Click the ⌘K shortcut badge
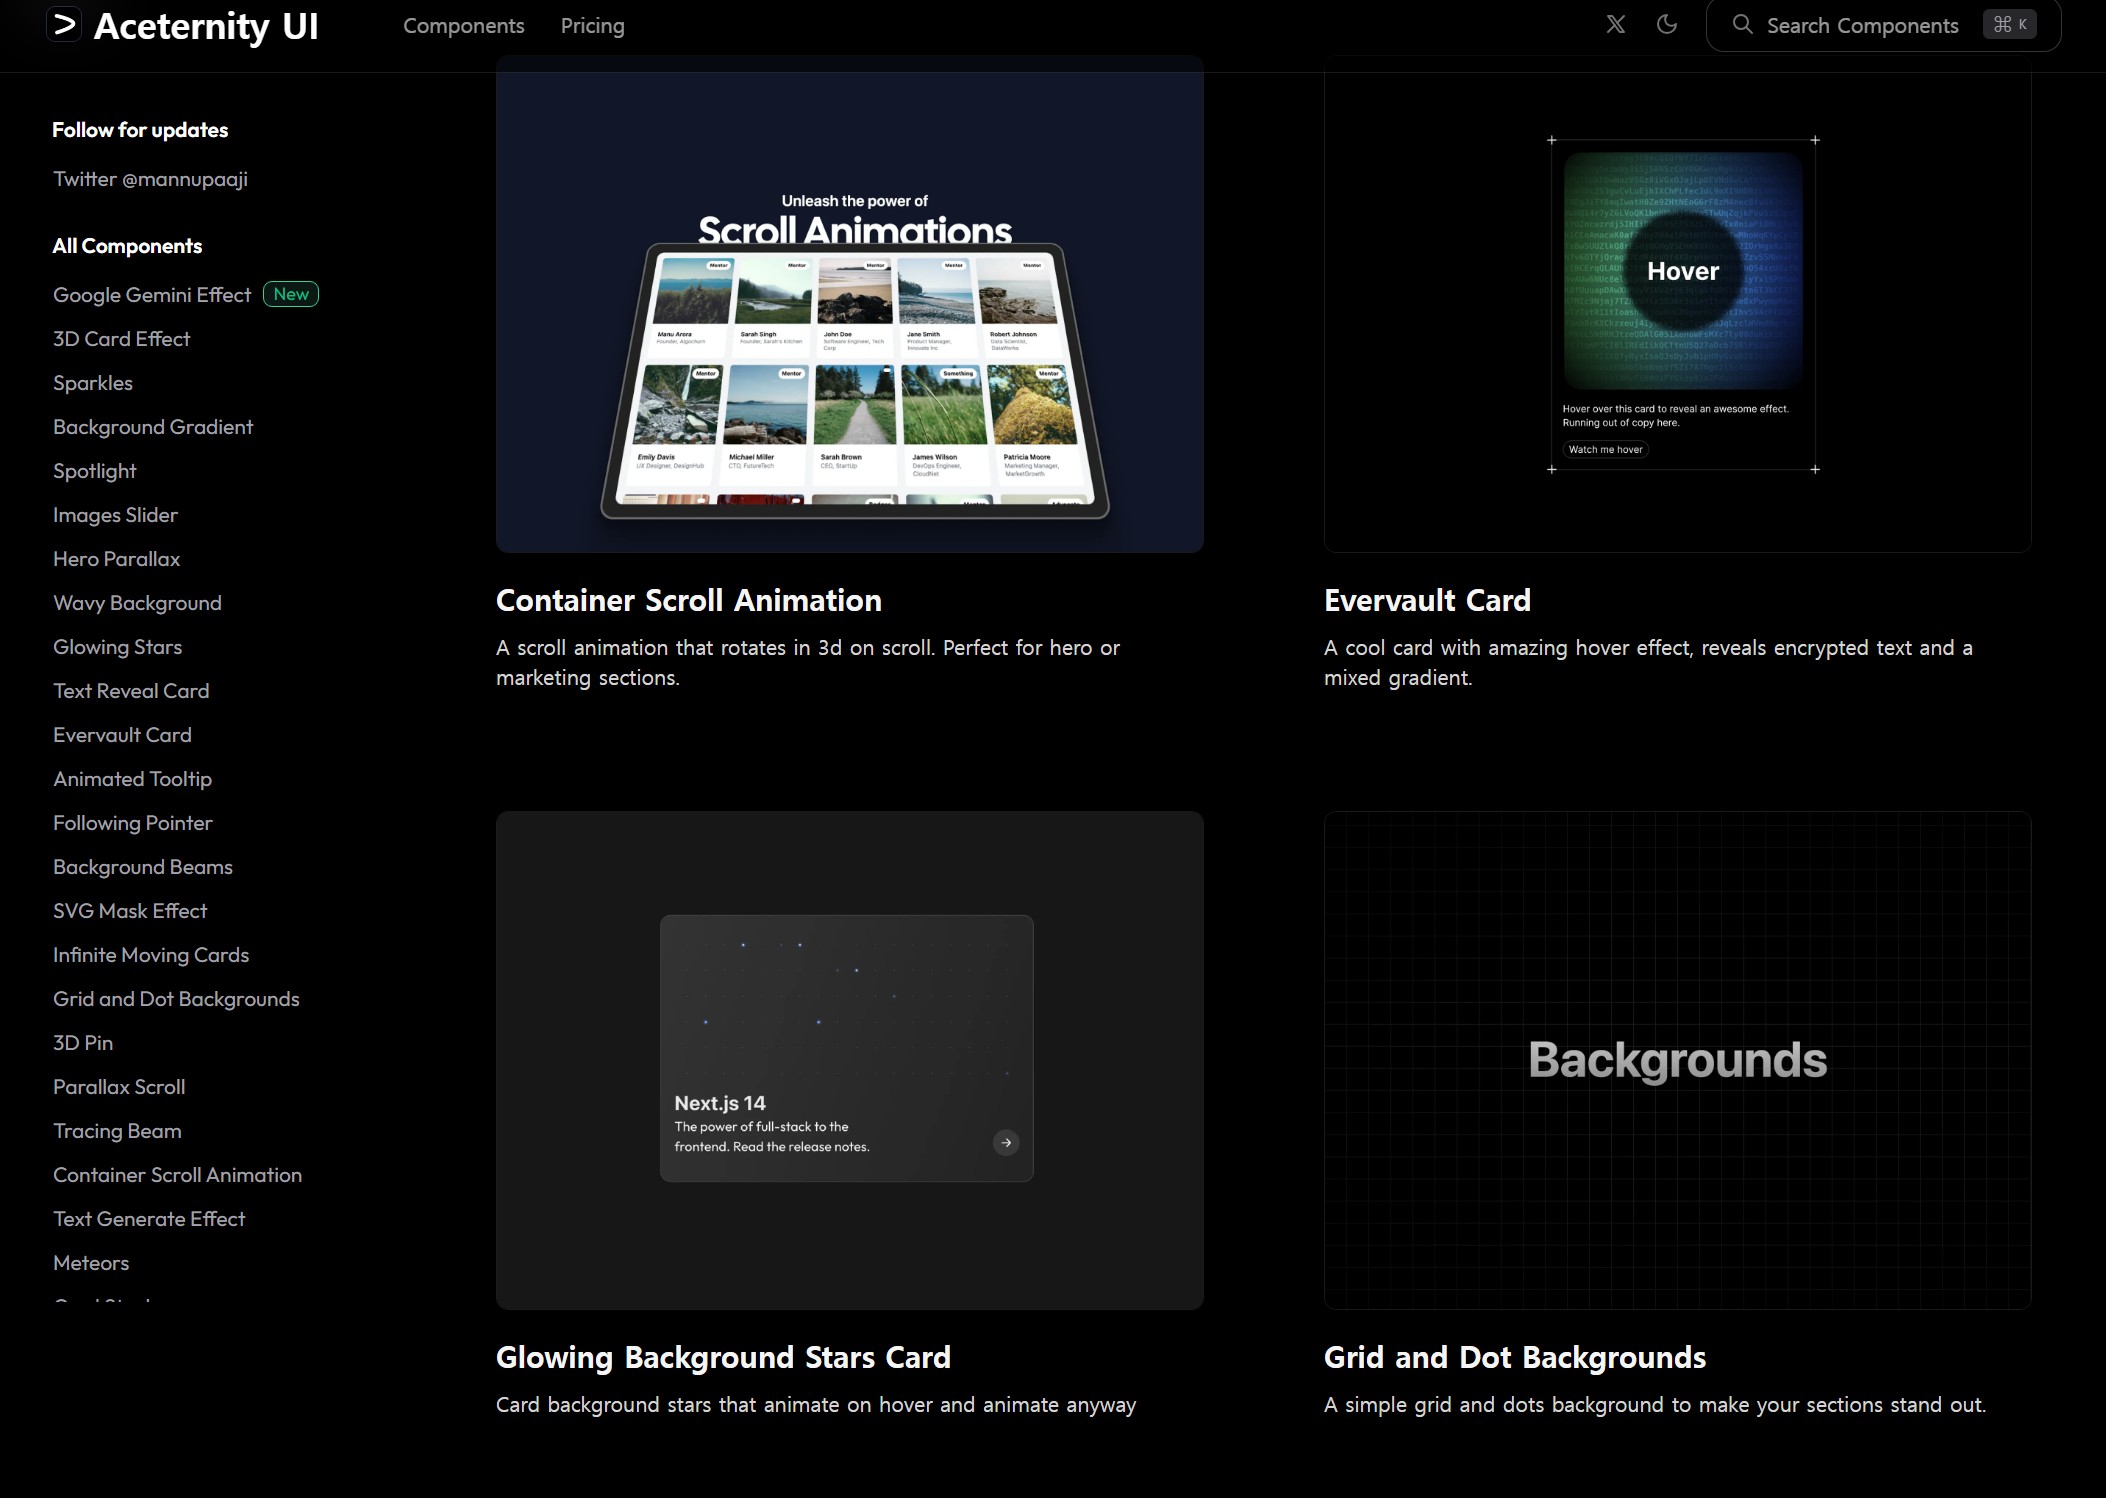2106x1498 pixels. pyautogui.click(x=2009, y=25)
